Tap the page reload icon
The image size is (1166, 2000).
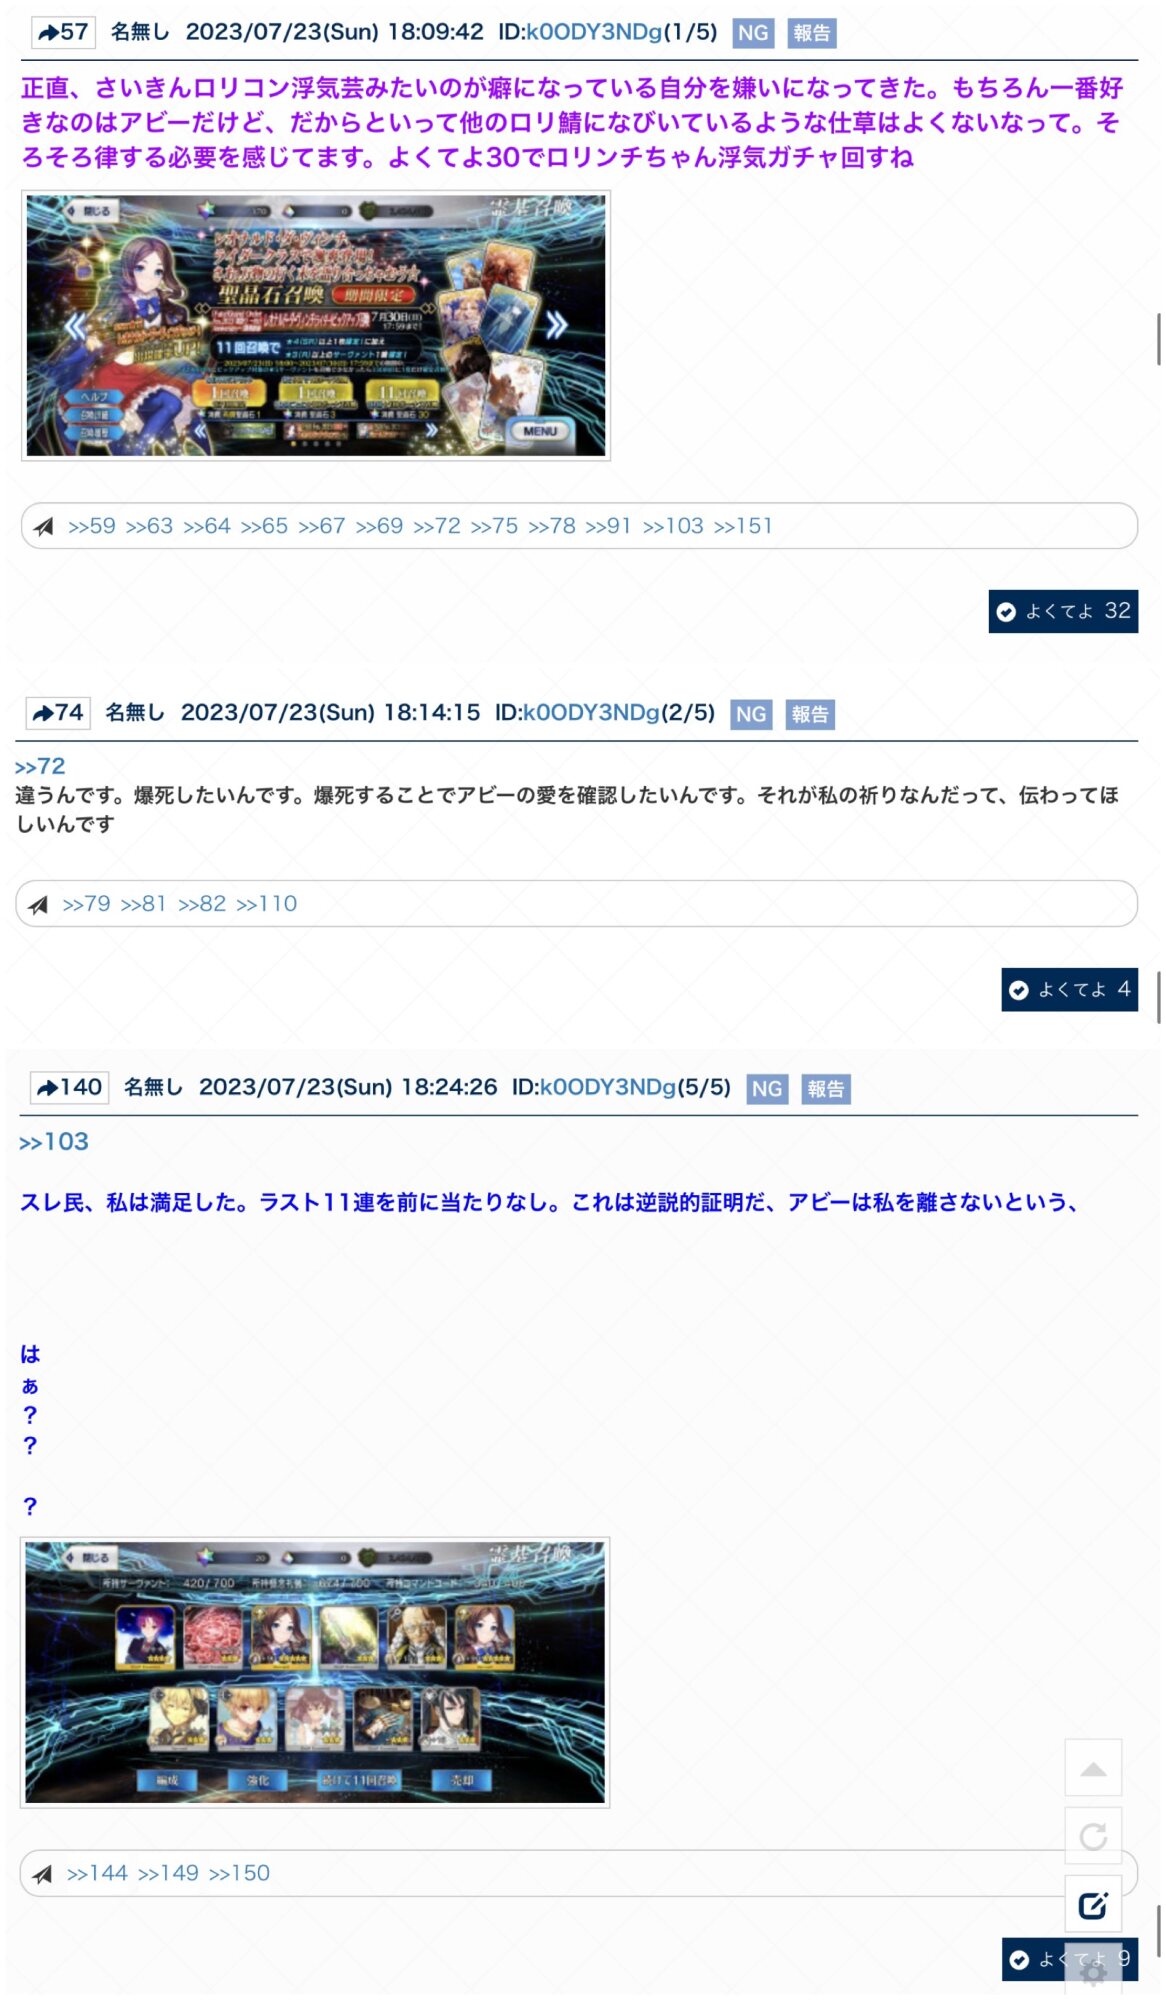(x=1093, y=1836)
